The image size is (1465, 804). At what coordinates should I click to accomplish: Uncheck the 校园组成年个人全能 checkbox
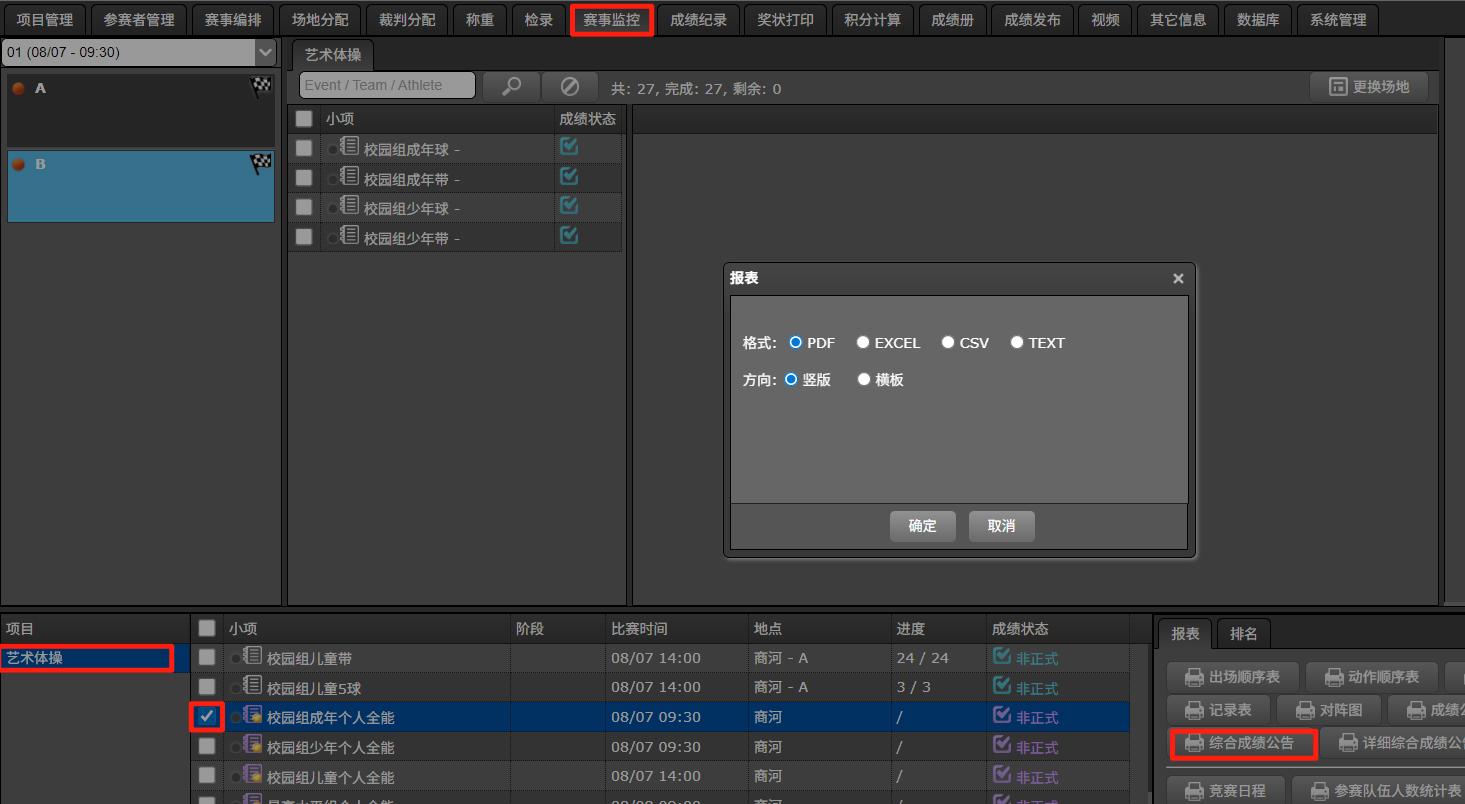207,716
